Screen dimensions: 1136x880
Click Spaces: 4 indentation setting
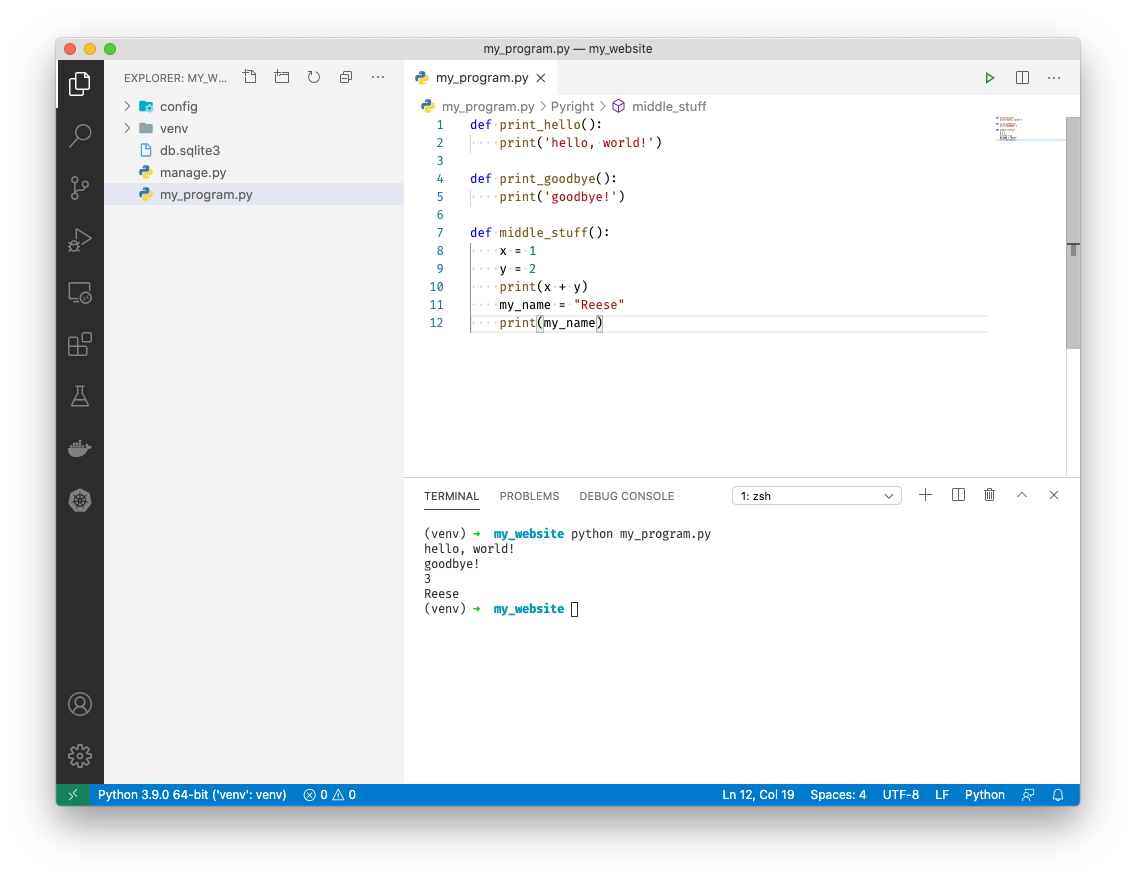point(838,795)
